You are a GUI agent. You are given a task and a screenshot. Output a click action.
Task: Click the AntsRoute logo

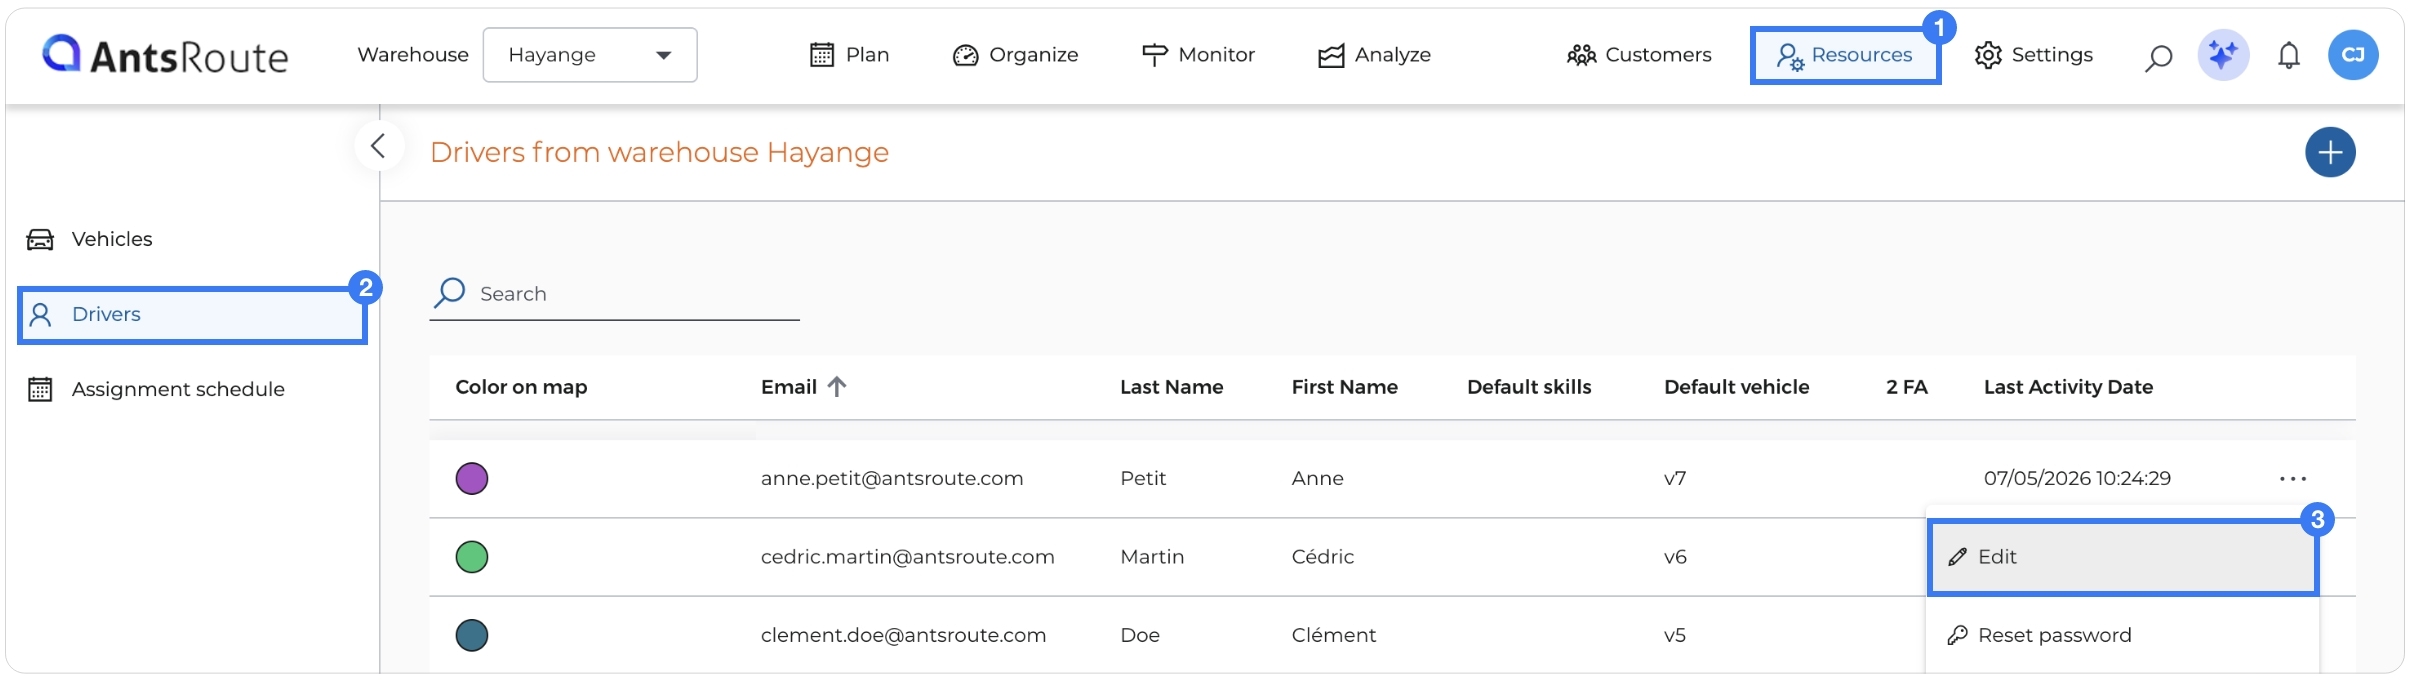(165, 55)
